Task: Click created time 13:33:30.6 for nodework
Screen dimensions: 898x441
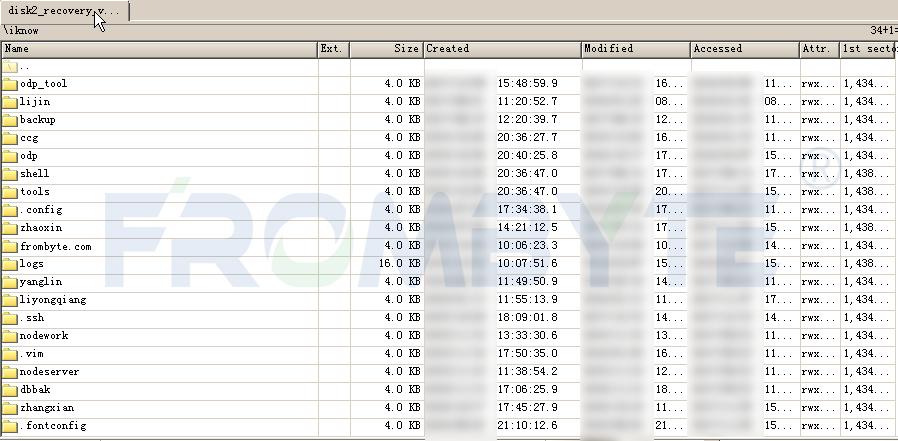Action: (527, 336)
